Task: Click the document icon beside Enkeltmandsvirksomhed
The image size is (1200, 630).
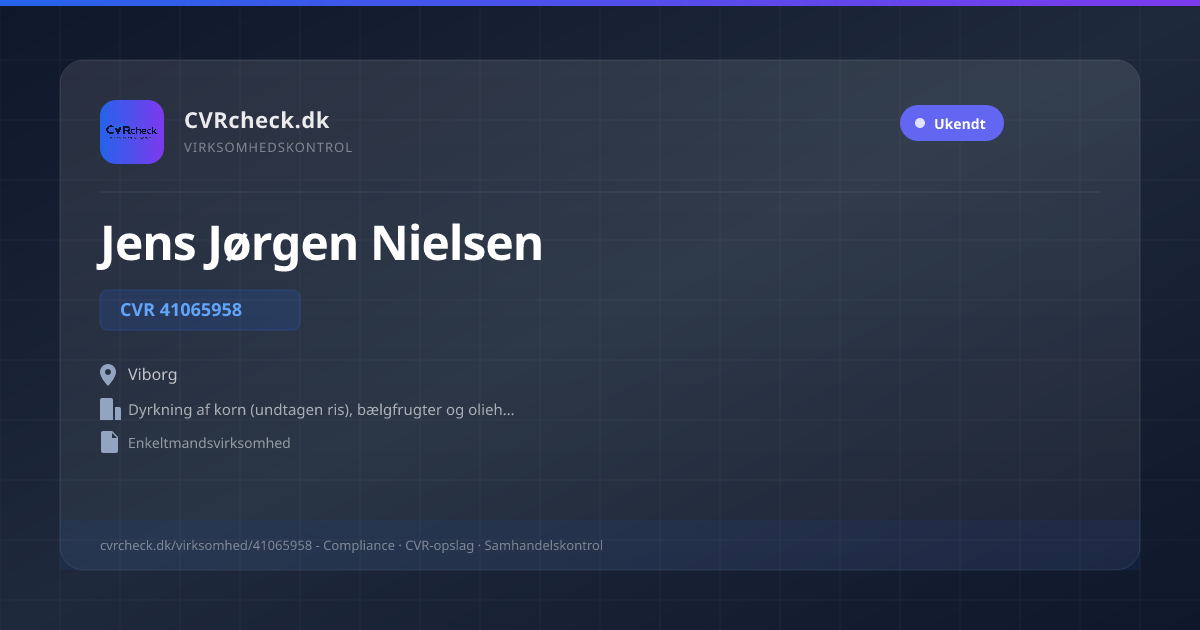Action: pos(109,442)
